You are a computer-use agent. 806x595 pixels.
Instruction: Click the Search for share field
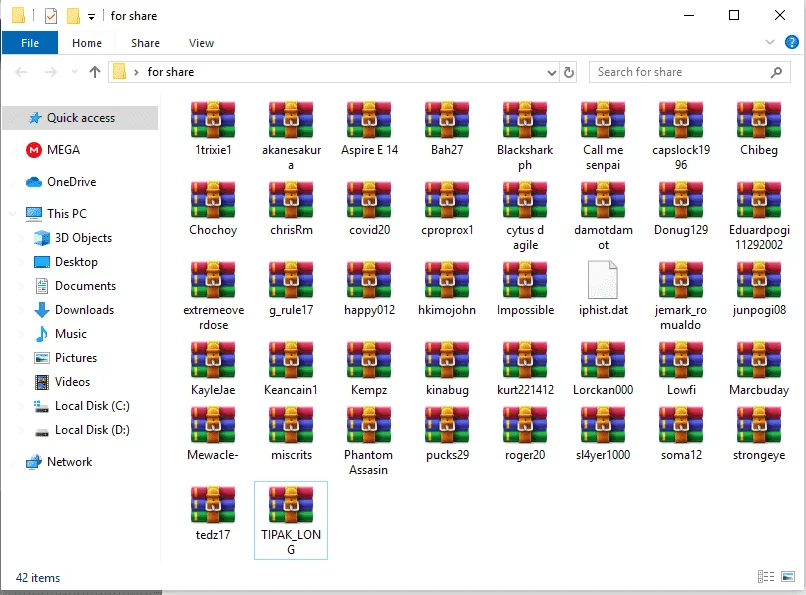(x=690, y=72)
